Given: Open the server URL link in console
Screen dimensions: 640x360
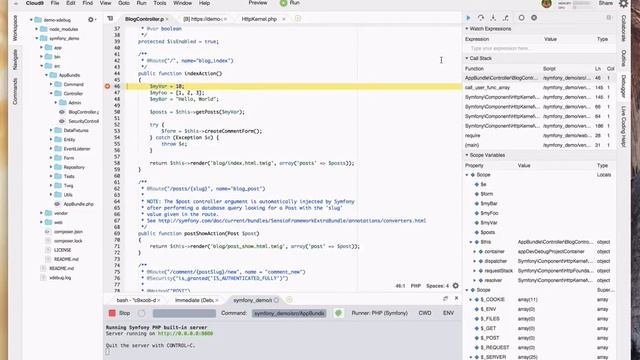Looking at the screenshot, I should coord(185,333).
